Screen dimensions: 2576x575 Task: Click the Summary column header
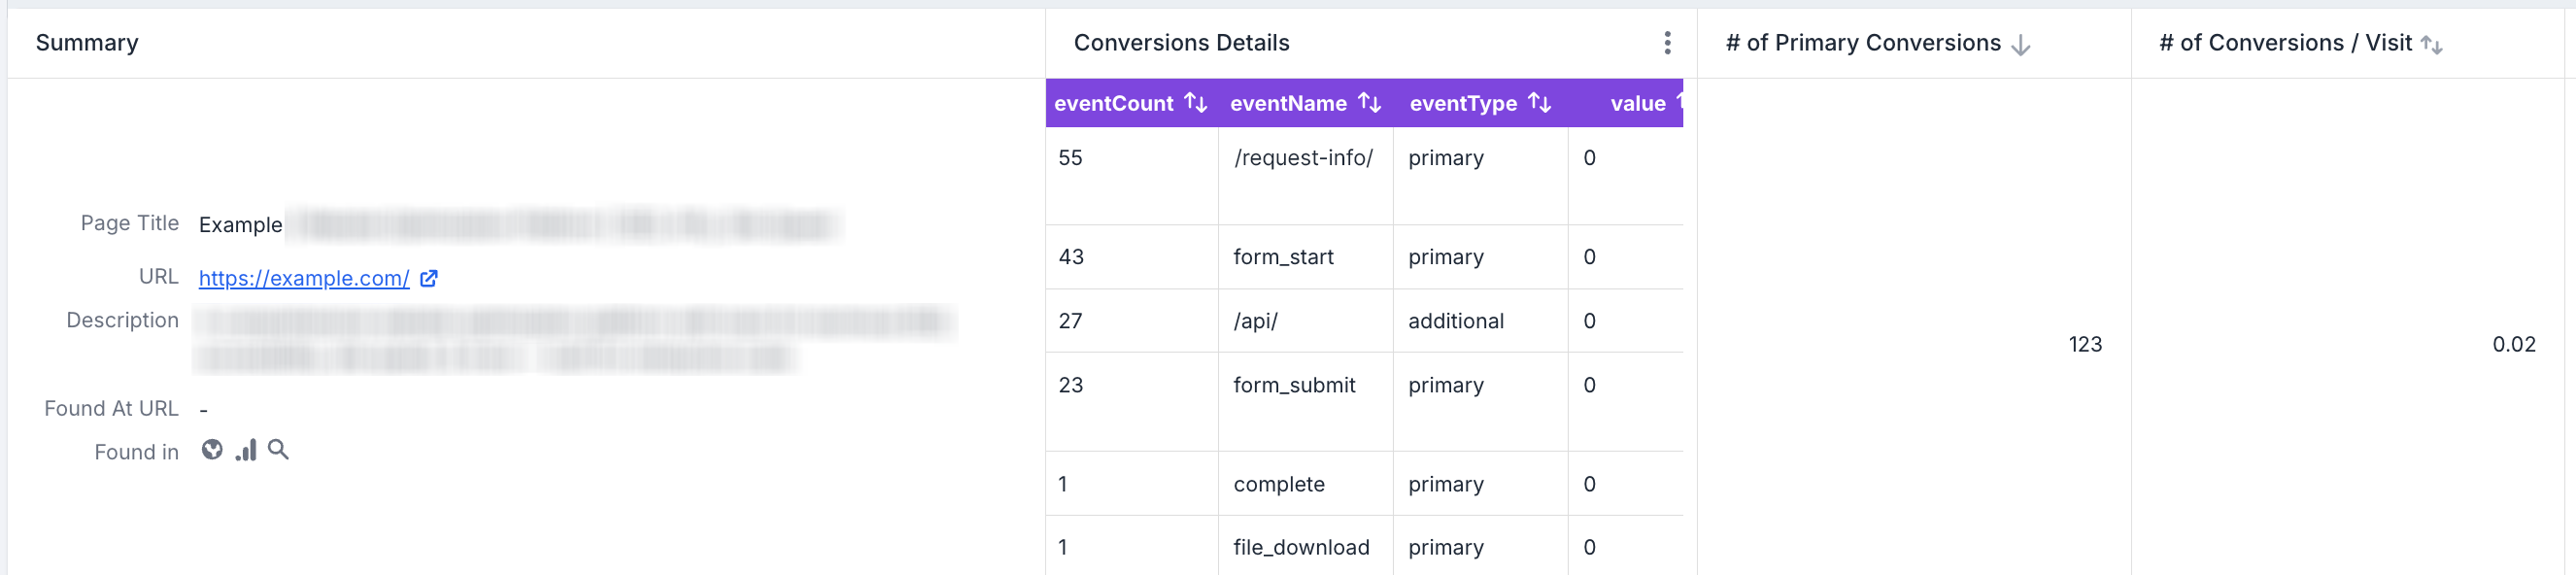pyautogui.click(x=87, y=43)
